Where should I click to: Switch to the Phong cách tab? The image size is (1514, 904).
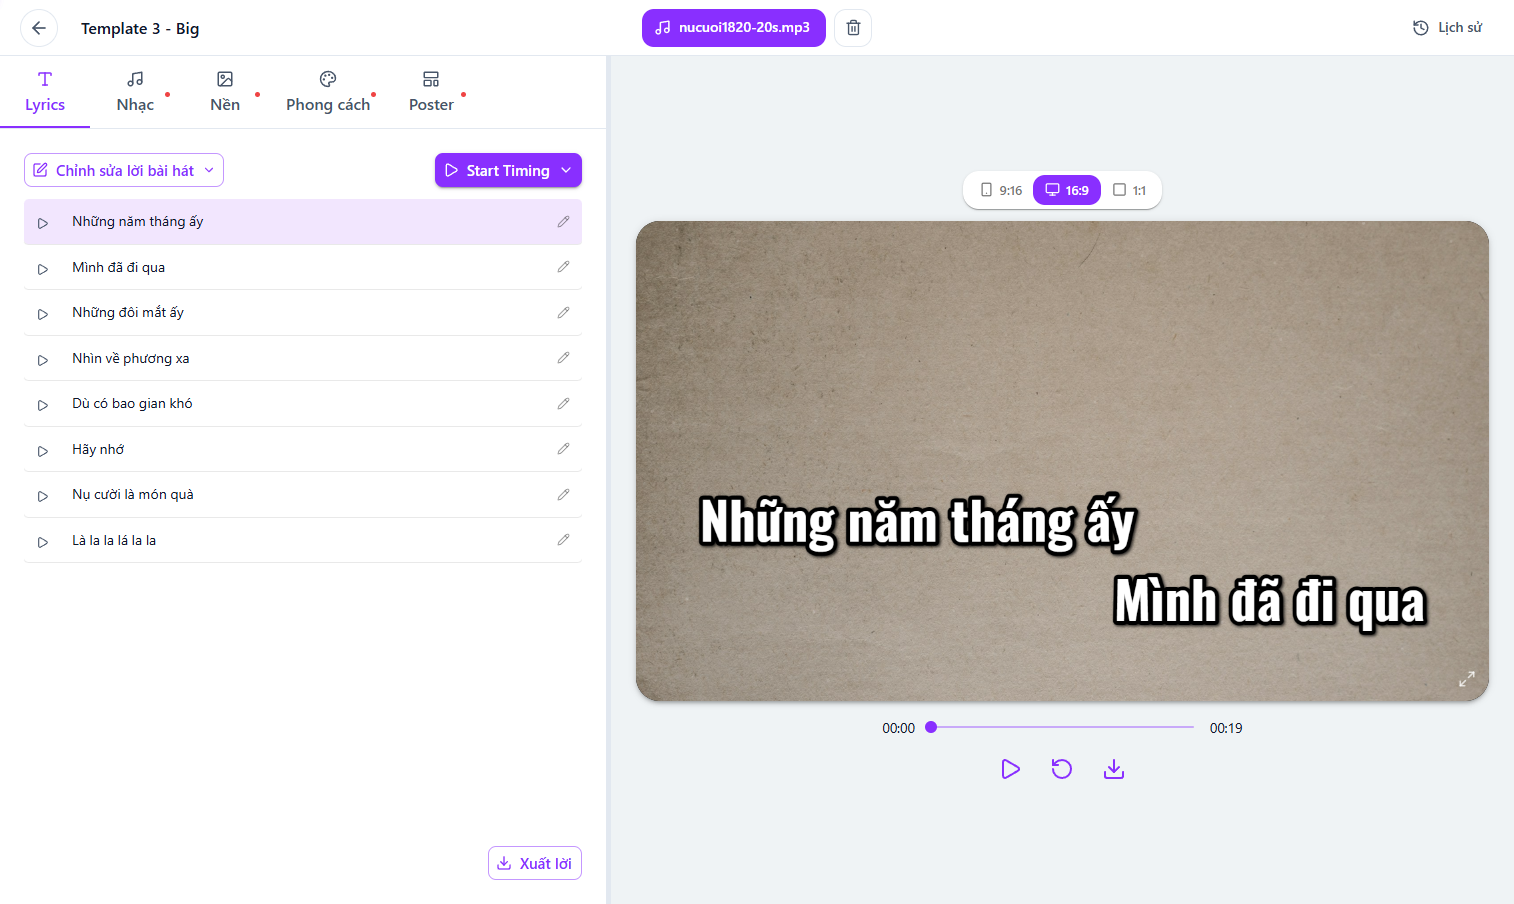(x=328, y=92)
